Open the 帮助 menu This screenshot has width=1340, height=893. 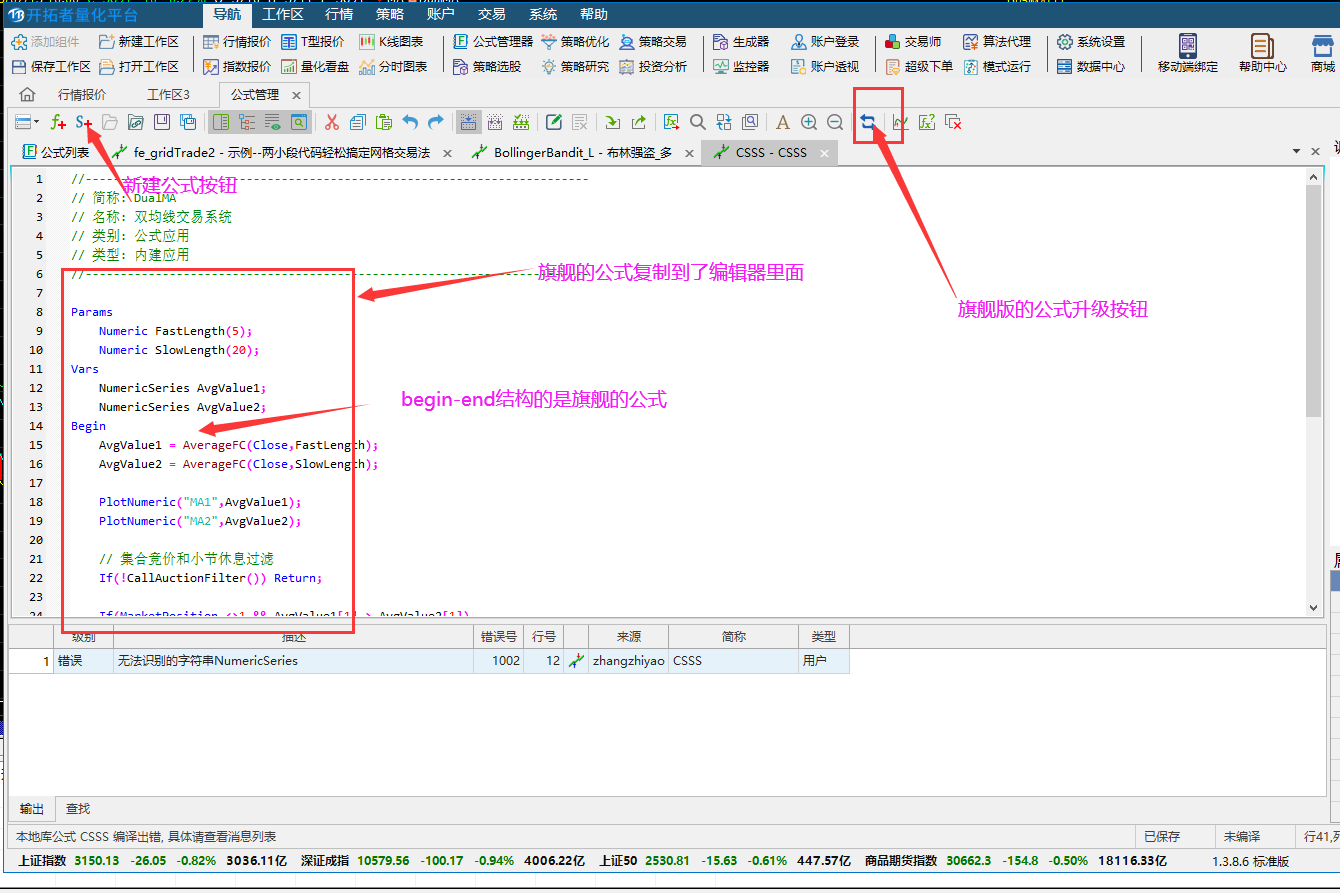pyautogui.click(x=594, y=14)
